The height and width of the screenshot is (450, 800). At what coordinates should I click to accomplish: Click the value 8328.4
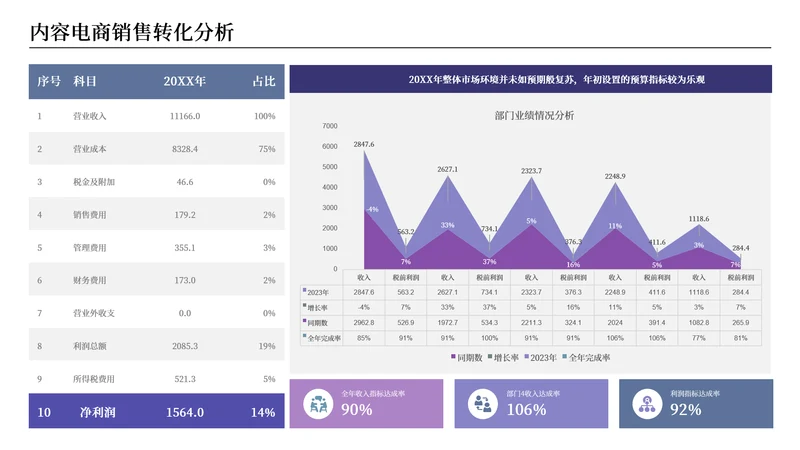pyautogui.click(x=185, y=149)
